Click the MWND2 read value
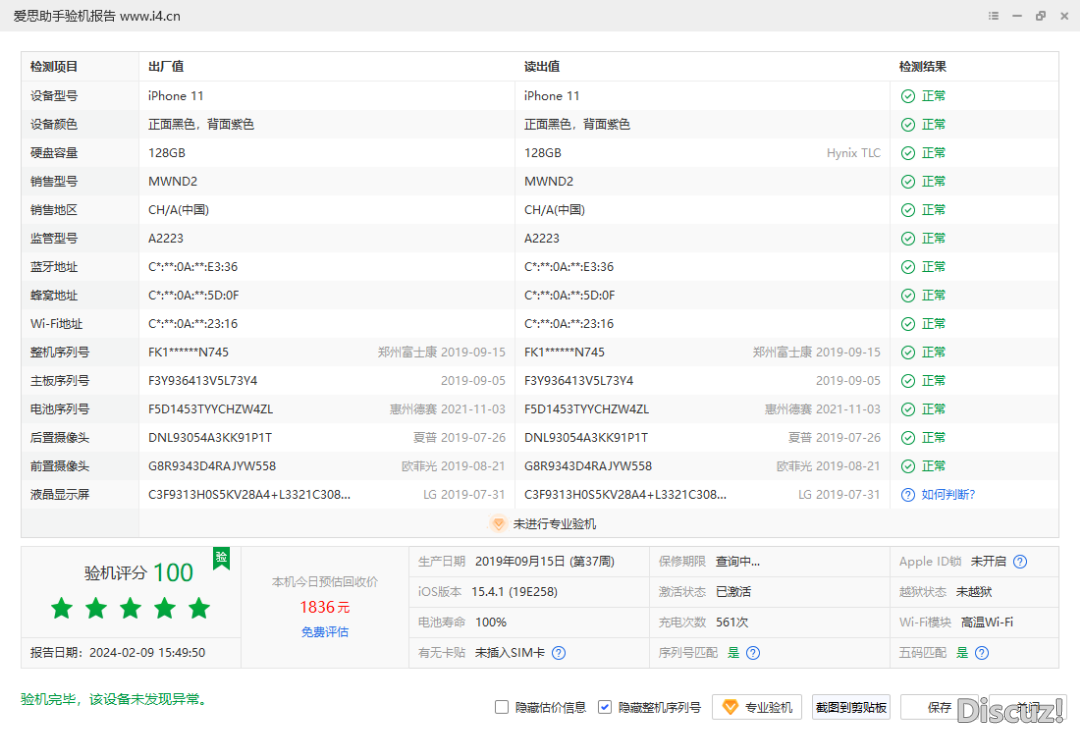This screenshot has width=1080, height=735. tap(549, 182)
